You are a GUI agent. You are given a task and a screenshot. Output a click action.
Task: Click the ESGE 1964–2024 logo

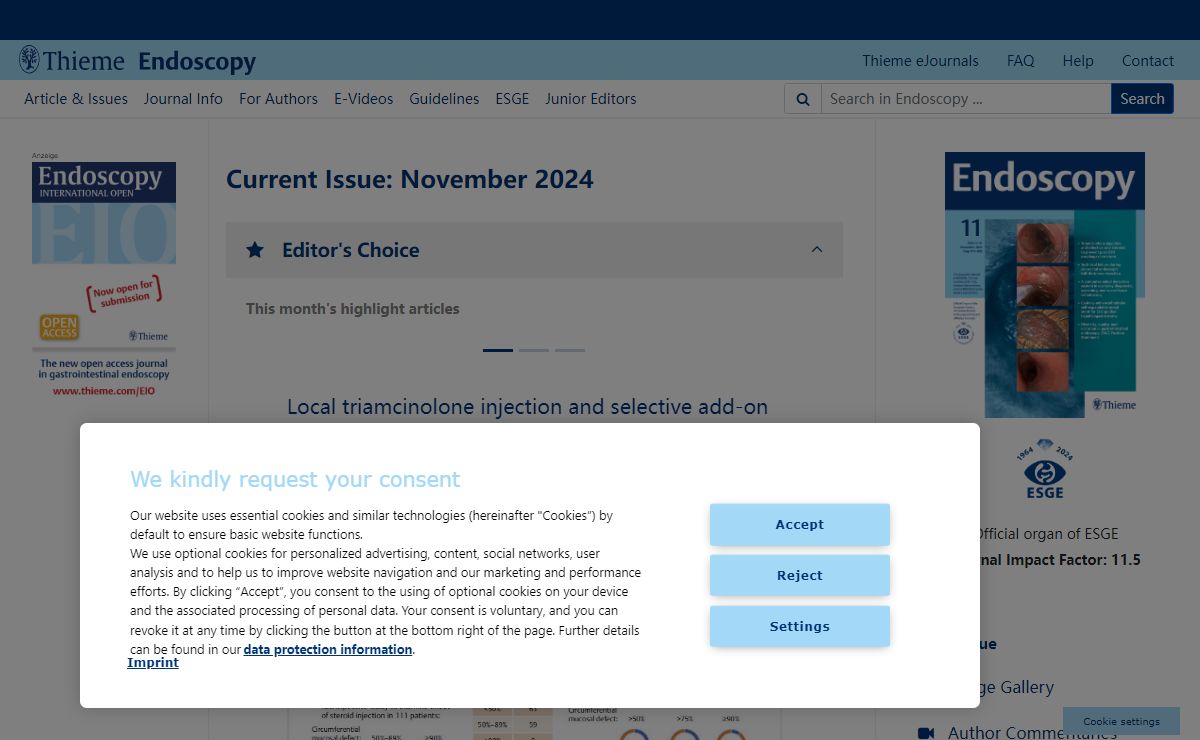point(1045,469)
